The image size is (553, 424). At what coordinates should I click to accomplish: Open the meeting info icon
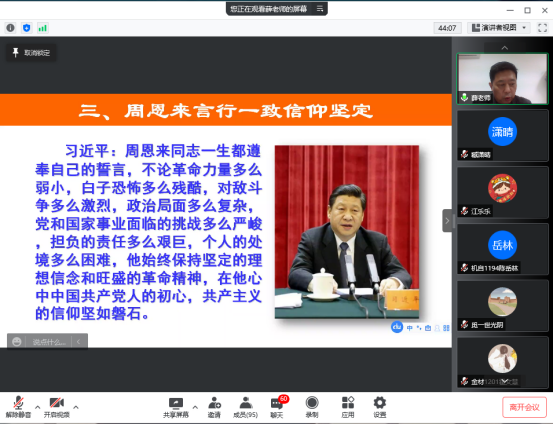(x=11, y=28)
